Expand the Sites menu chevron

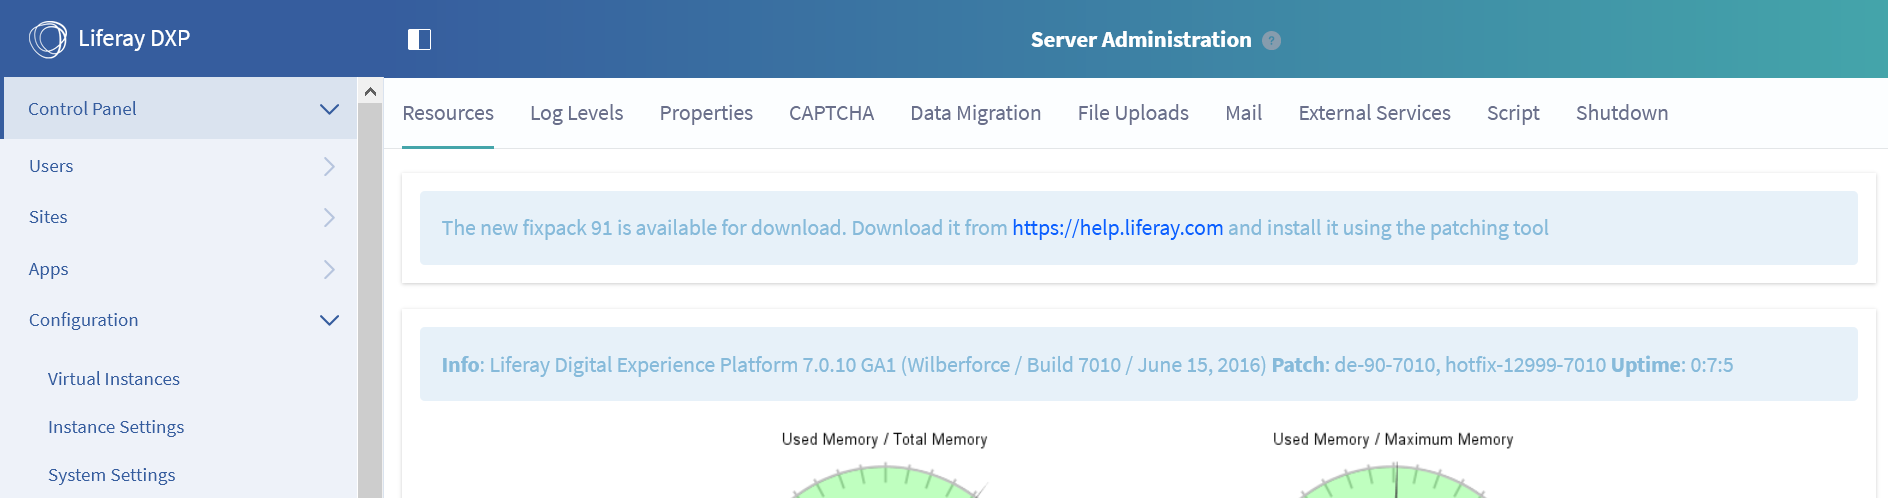[329, 217]
